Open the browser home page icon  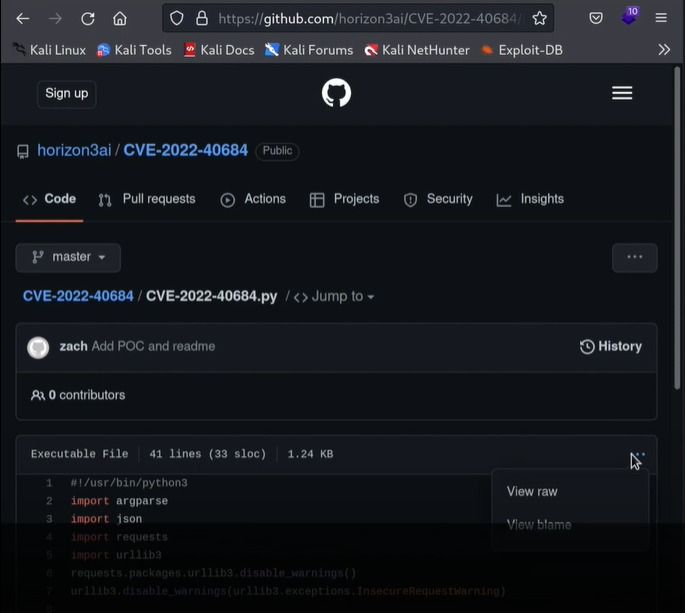(120, 18)
